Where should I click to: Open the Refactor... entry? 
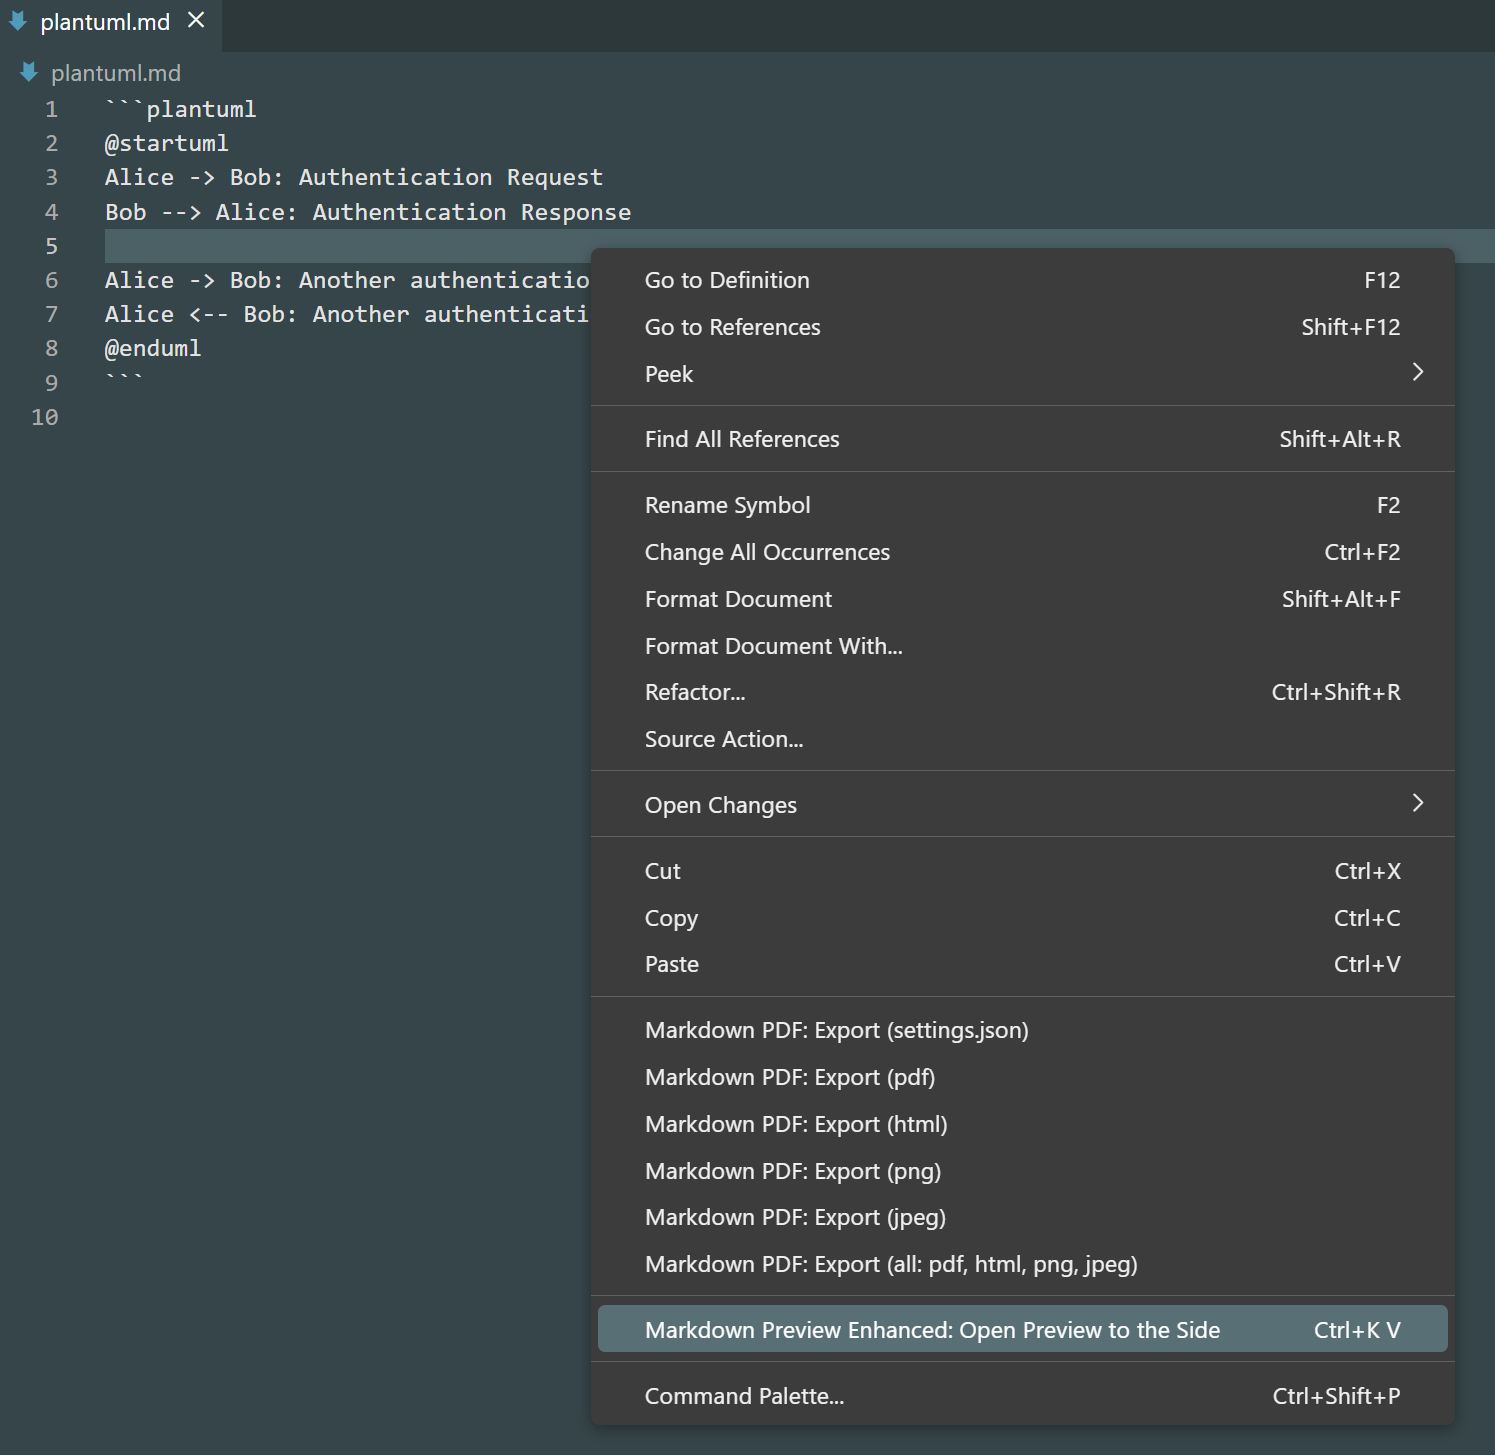pyautogui.click(x=1022, y=692)
